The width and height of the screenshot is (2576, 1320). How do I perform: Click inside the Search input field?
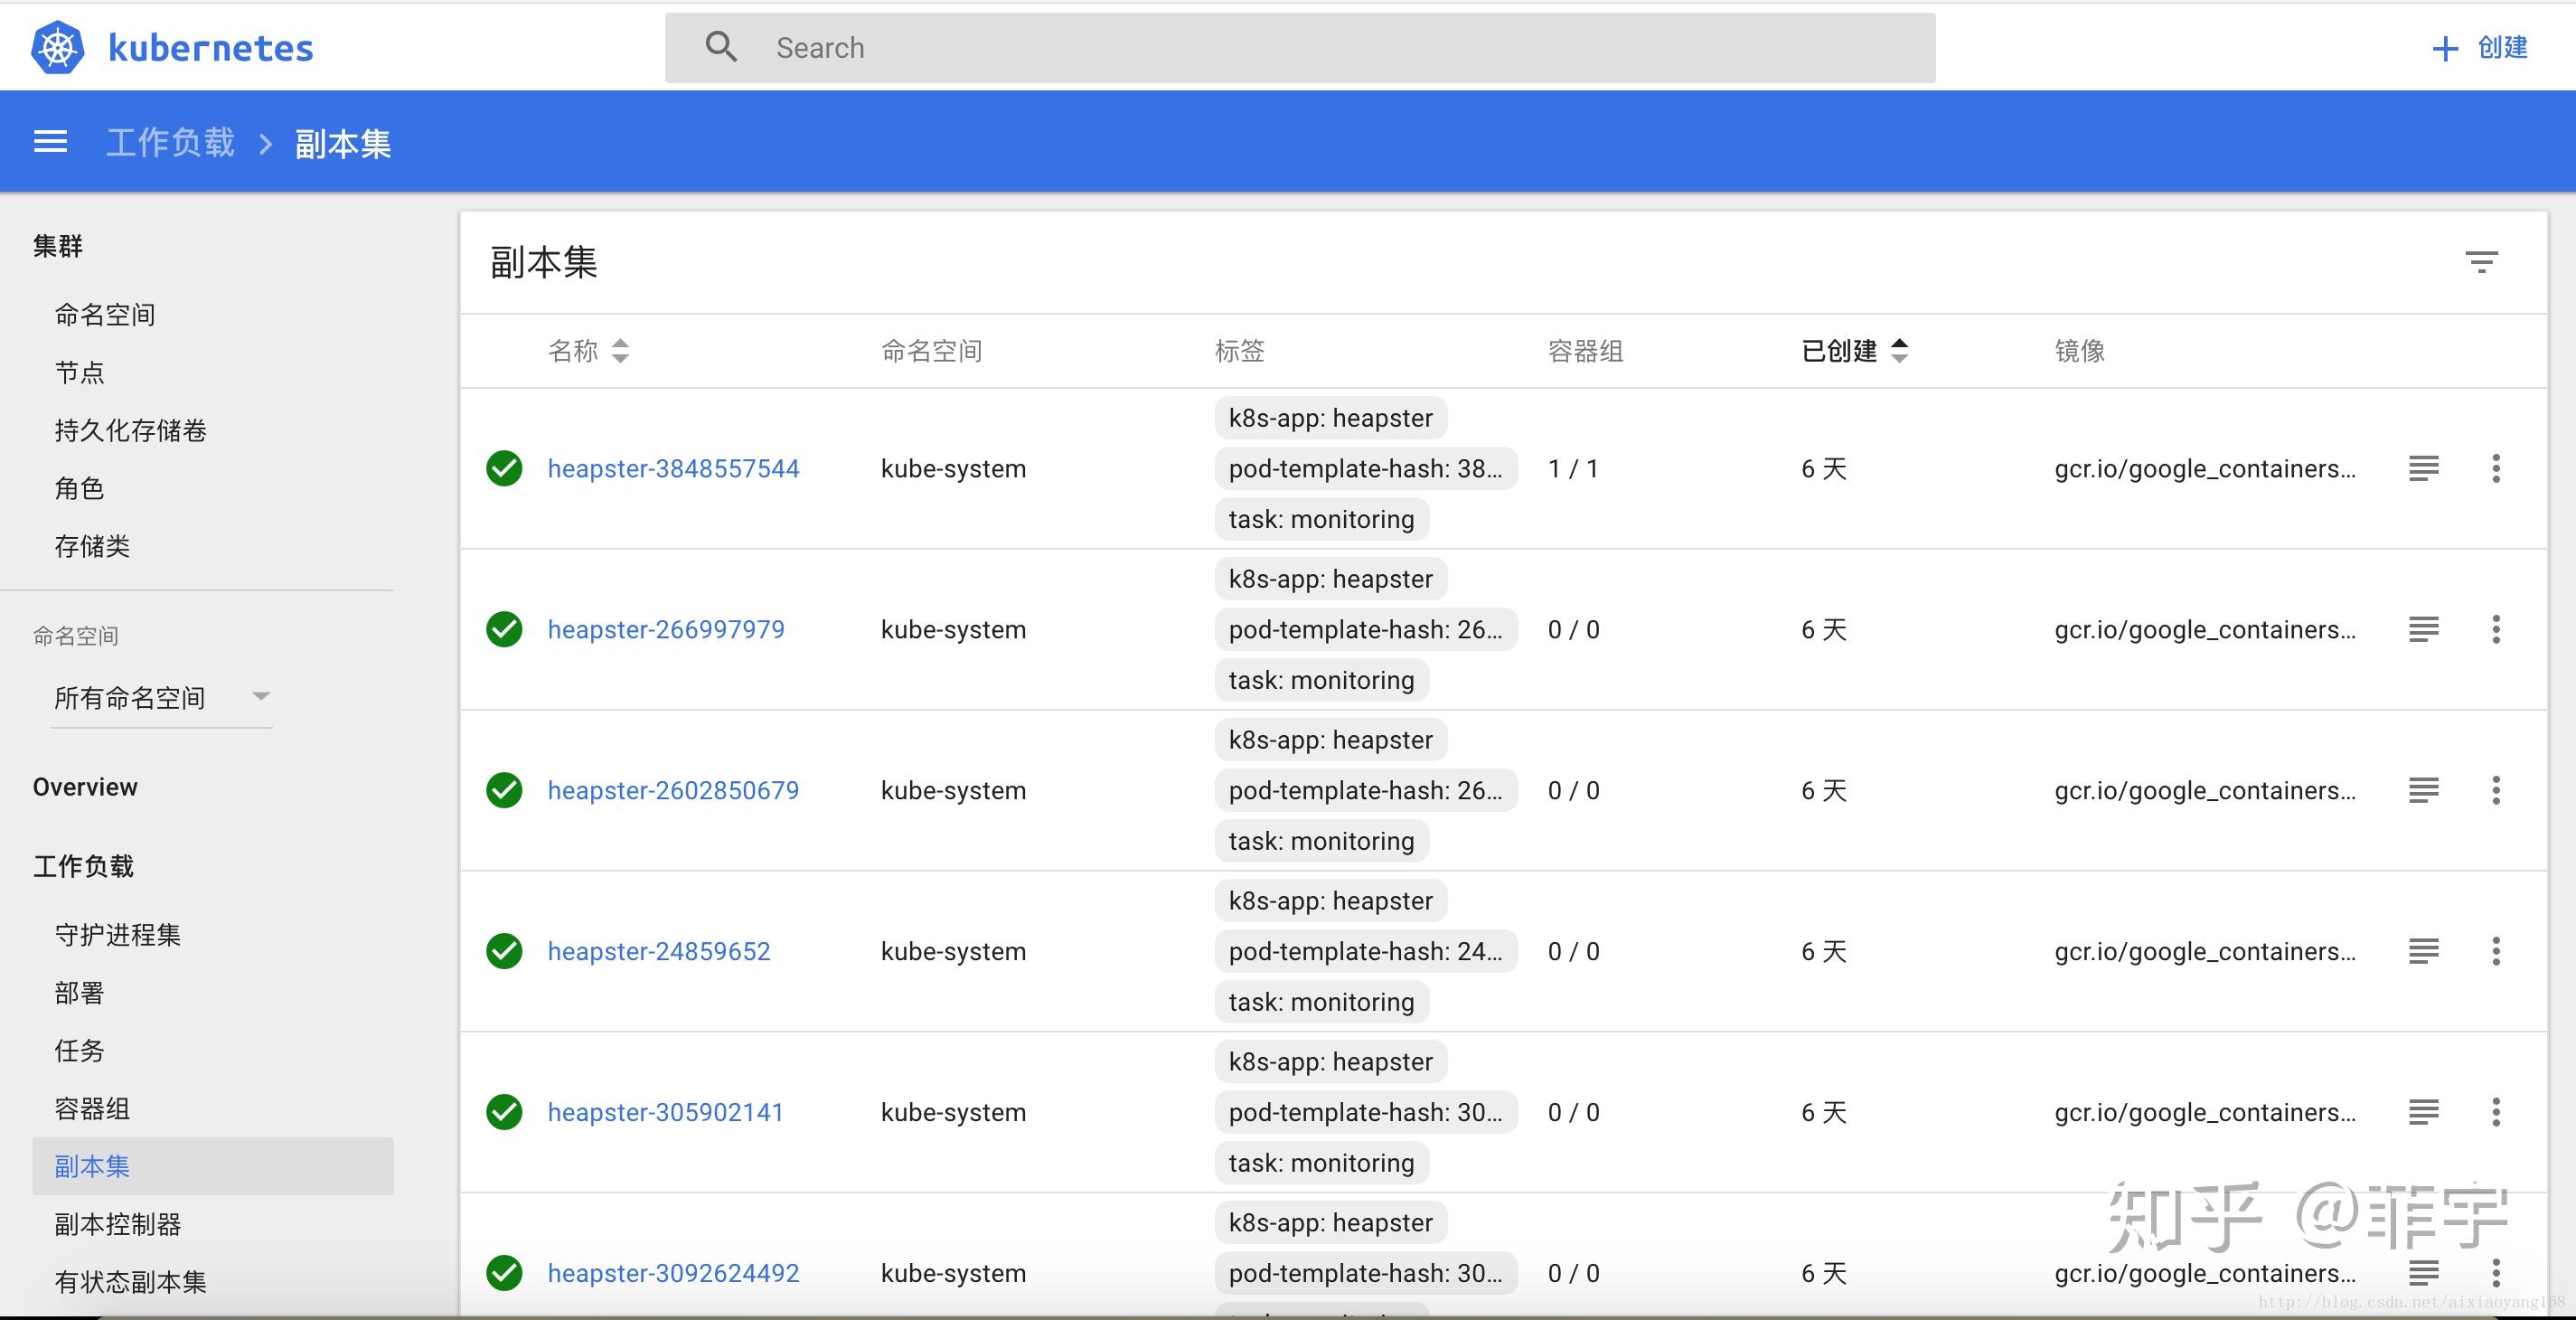(1100, 46)
